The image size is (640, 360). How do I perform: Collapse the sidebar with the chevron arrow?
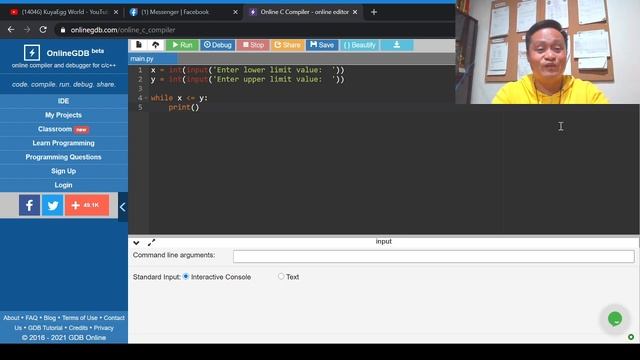pyautogui.click(x=123, y=207)
